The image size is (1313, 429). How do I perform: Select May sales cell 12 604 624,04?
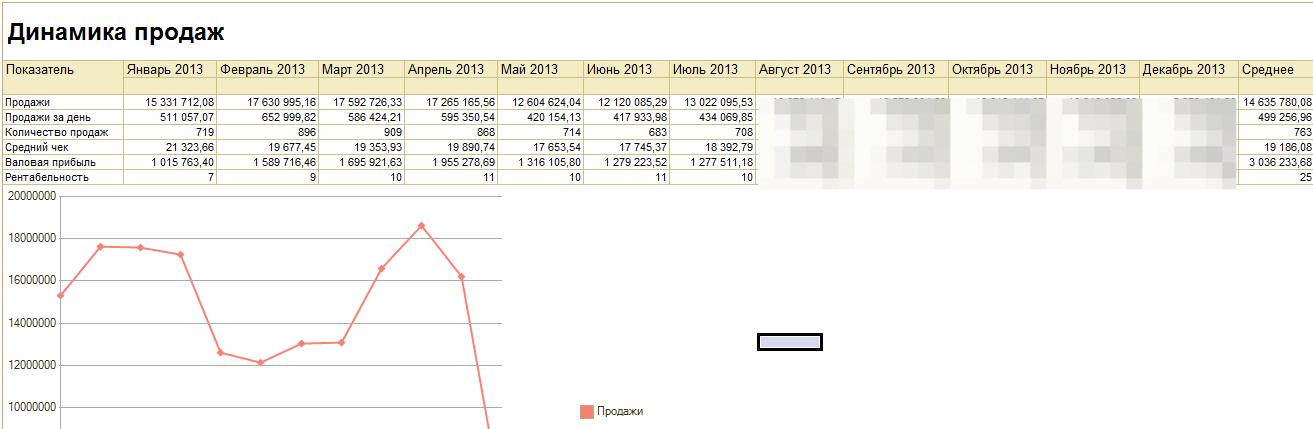click(540, 102)
